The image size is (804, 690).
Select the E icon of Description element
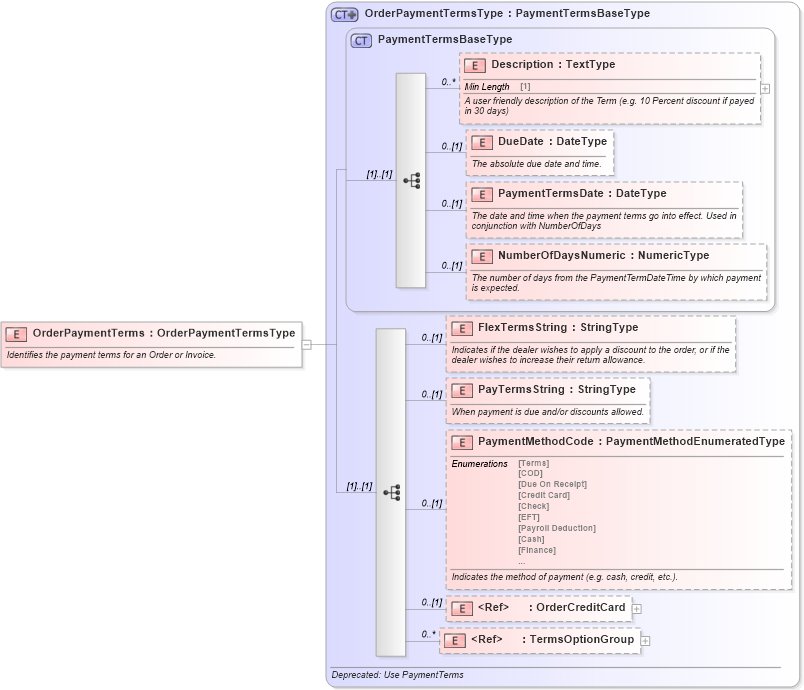point(476,64)
